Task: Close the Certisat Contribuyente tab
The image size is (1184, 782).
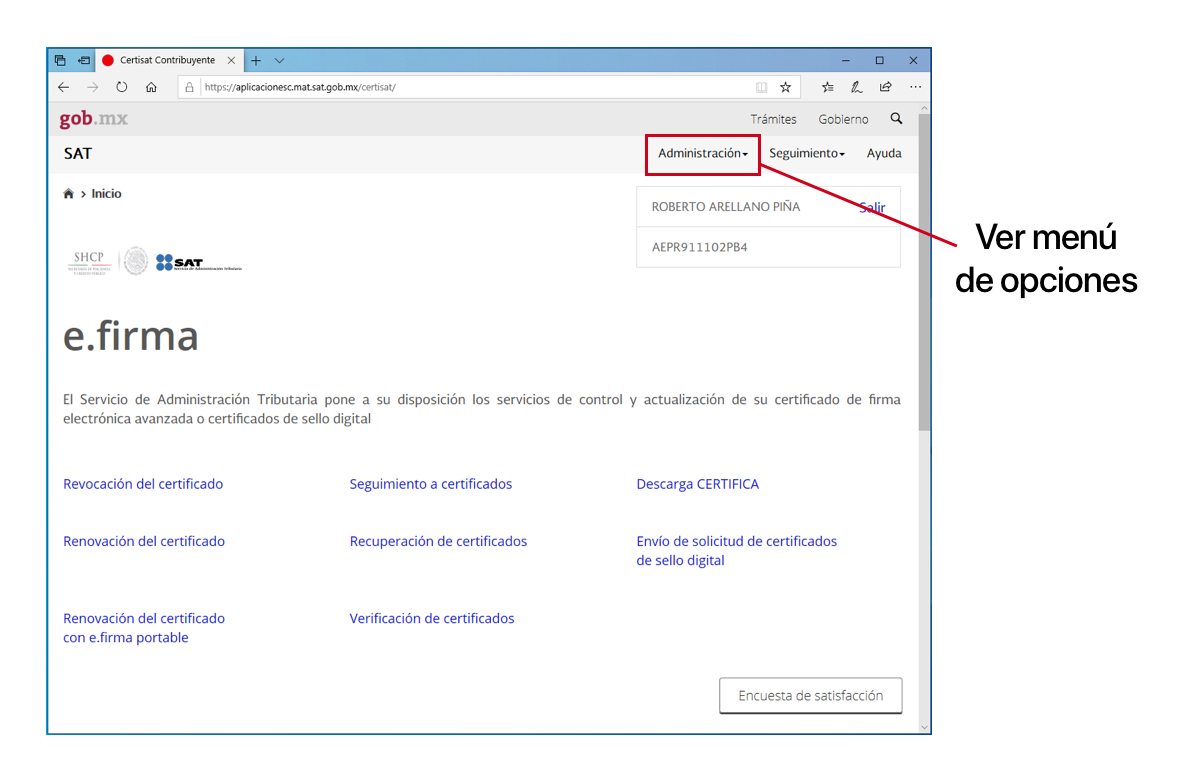Action: pos(231,60)
